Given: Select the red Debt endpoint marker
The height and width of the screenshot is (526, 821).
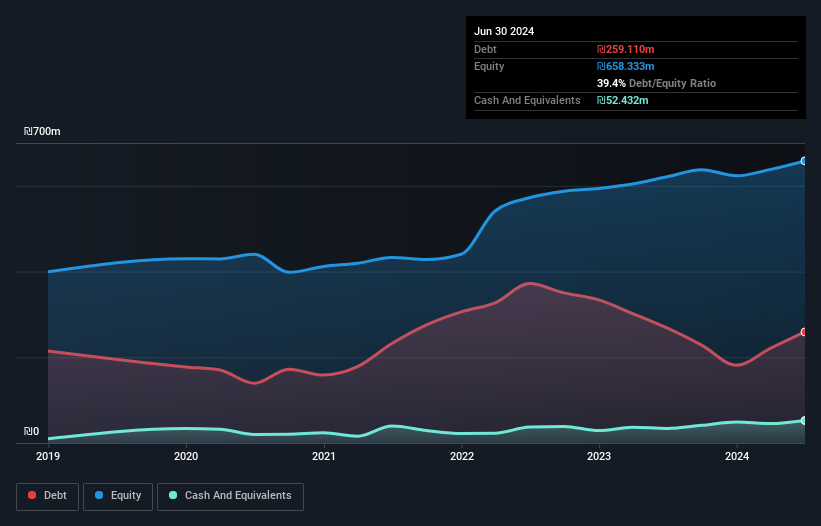Looking at the screenshot, I should pos(804,332).
